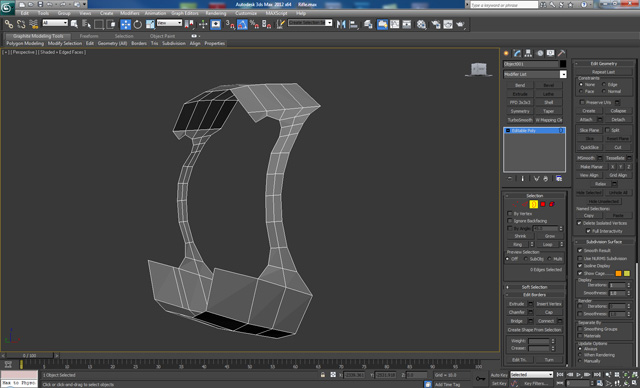Toggle Smooth Result checkbox
The height and width of the screenshot is (388, 640).
click(x=580, y=251)
